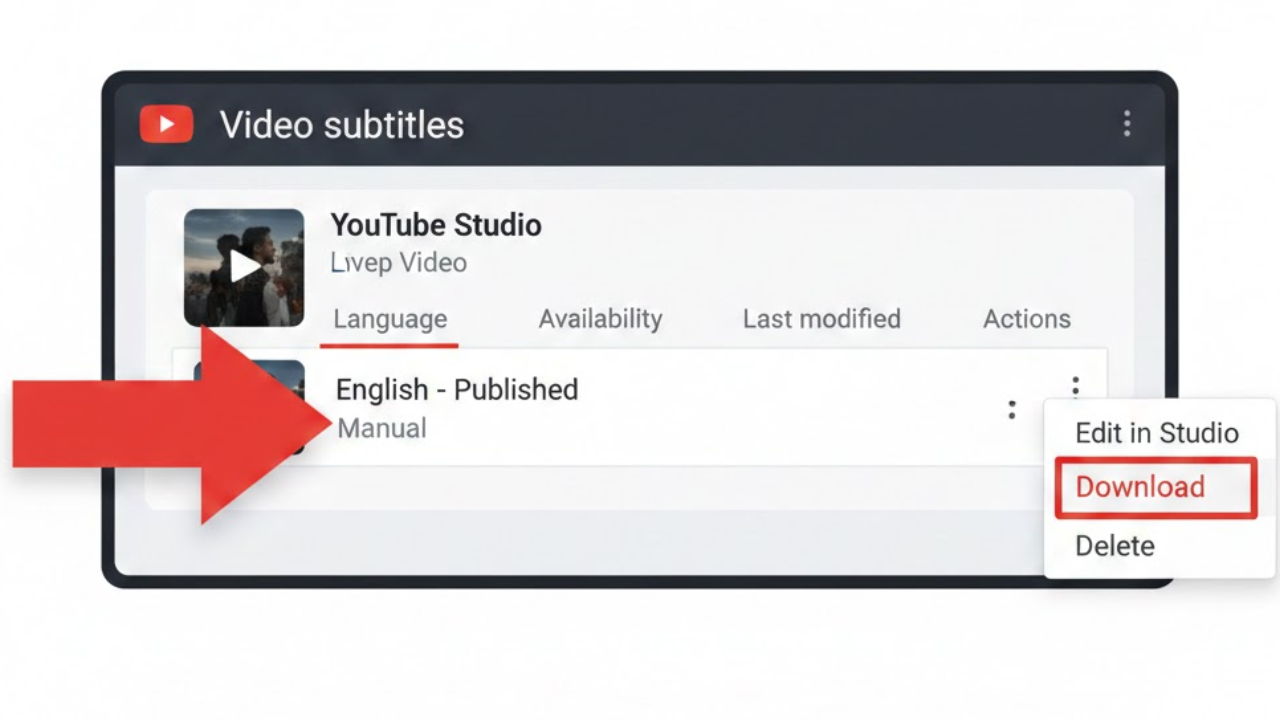Viewport: 1280px width, 720px height.
Task: Select the play button overlay icon
Action: point(244,267)
